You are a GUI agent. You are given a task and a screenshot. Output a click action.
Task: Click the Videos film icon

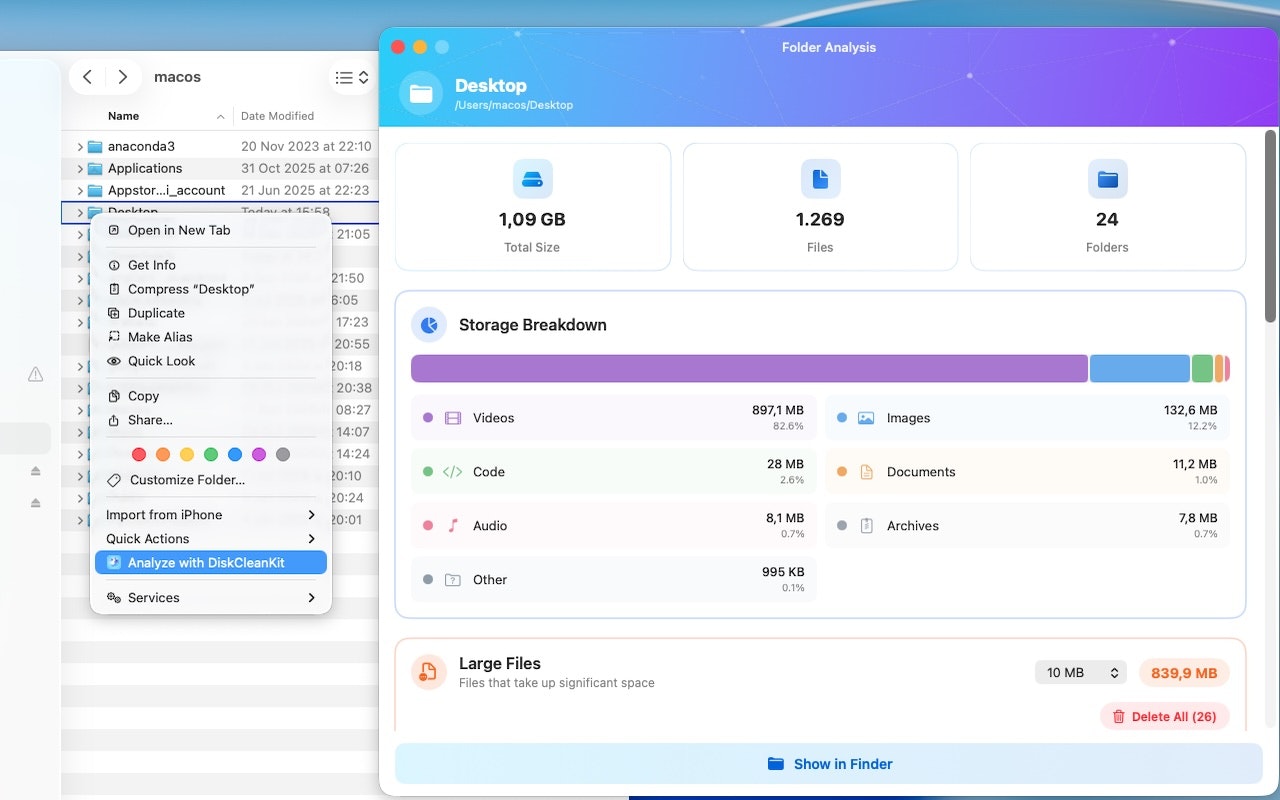coord(453,418)
